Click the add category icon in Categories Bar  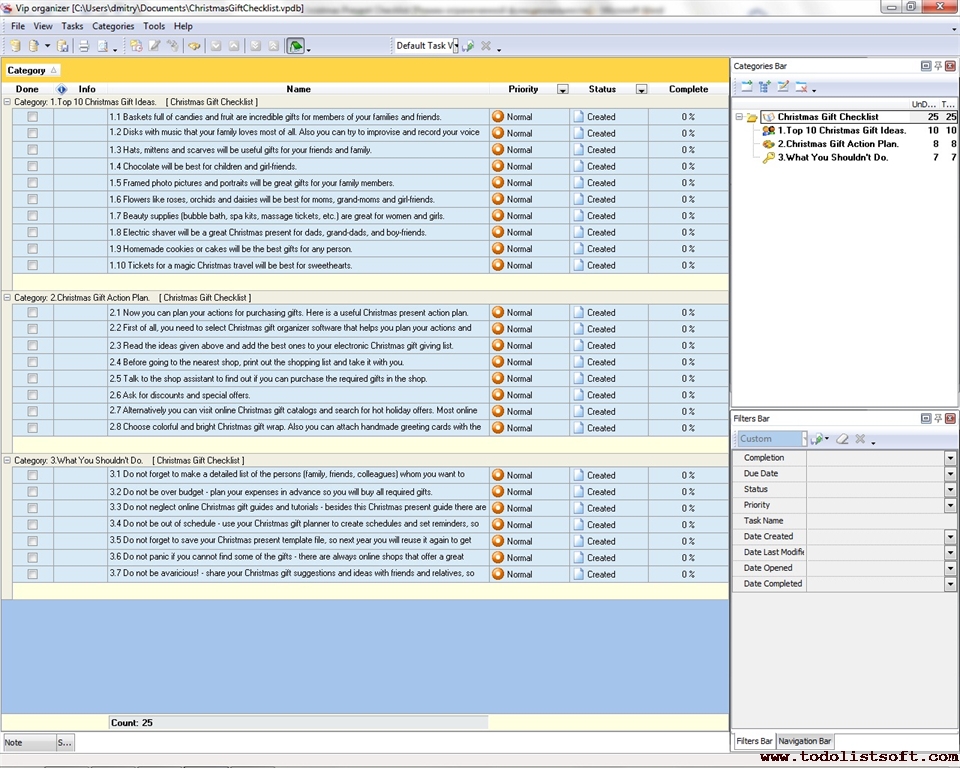click(x=746, y=87)
